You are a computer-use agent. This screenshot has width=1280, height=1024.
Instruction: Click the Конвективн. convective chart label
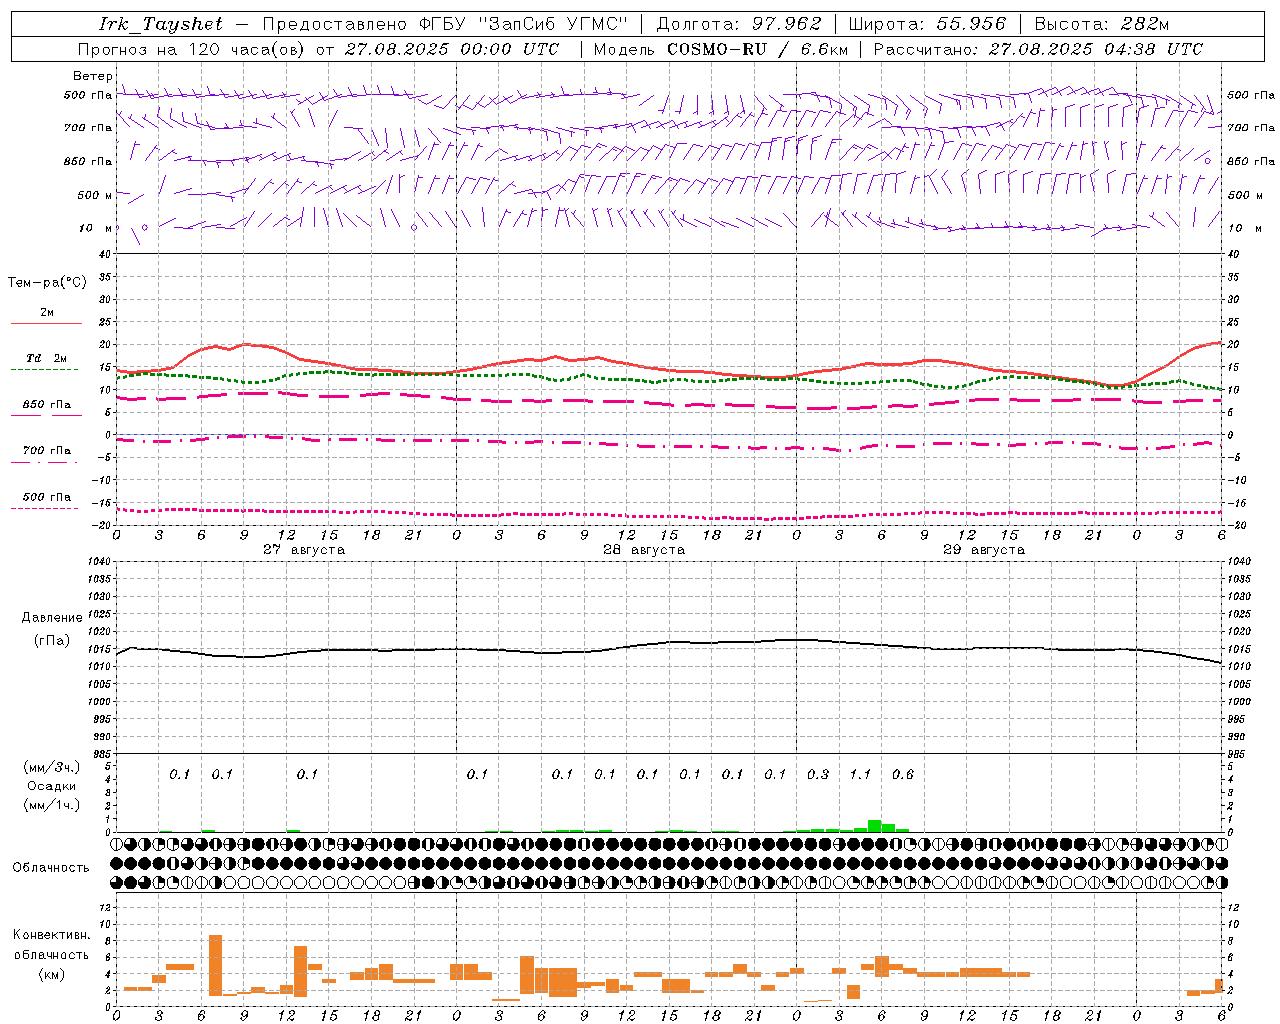click(51, 935)
